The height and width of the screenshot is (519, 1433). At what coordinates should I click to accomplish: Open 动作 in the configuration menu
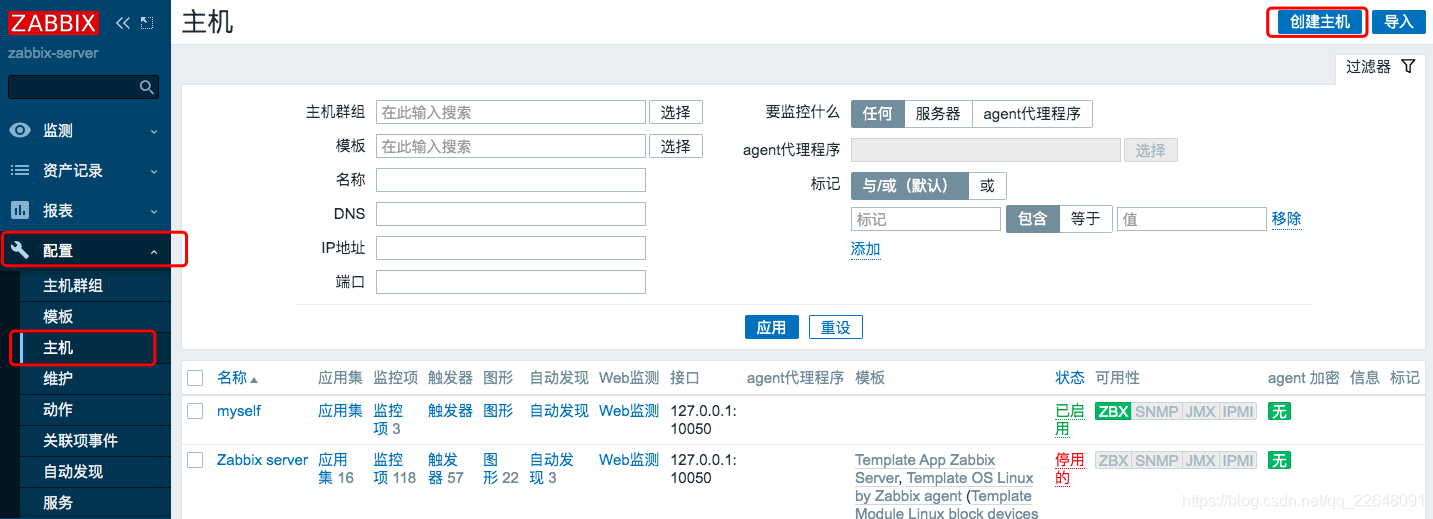point(95,409)
